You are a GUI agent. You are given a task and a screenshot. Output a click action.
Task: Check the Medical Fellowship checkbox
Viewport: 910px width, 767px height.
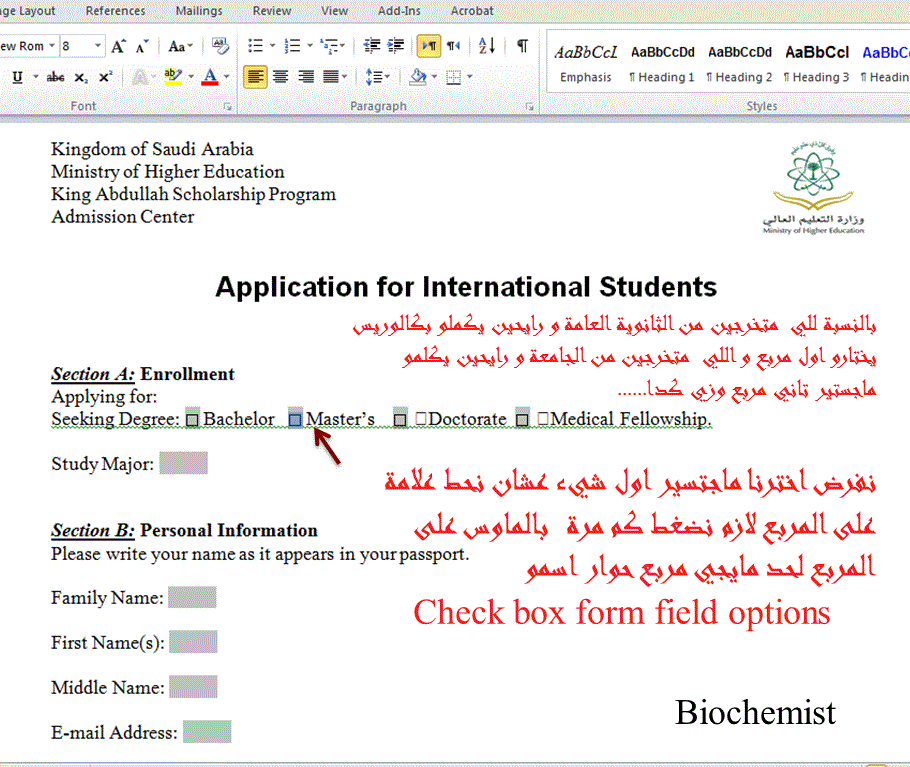[x=522, y=420]
